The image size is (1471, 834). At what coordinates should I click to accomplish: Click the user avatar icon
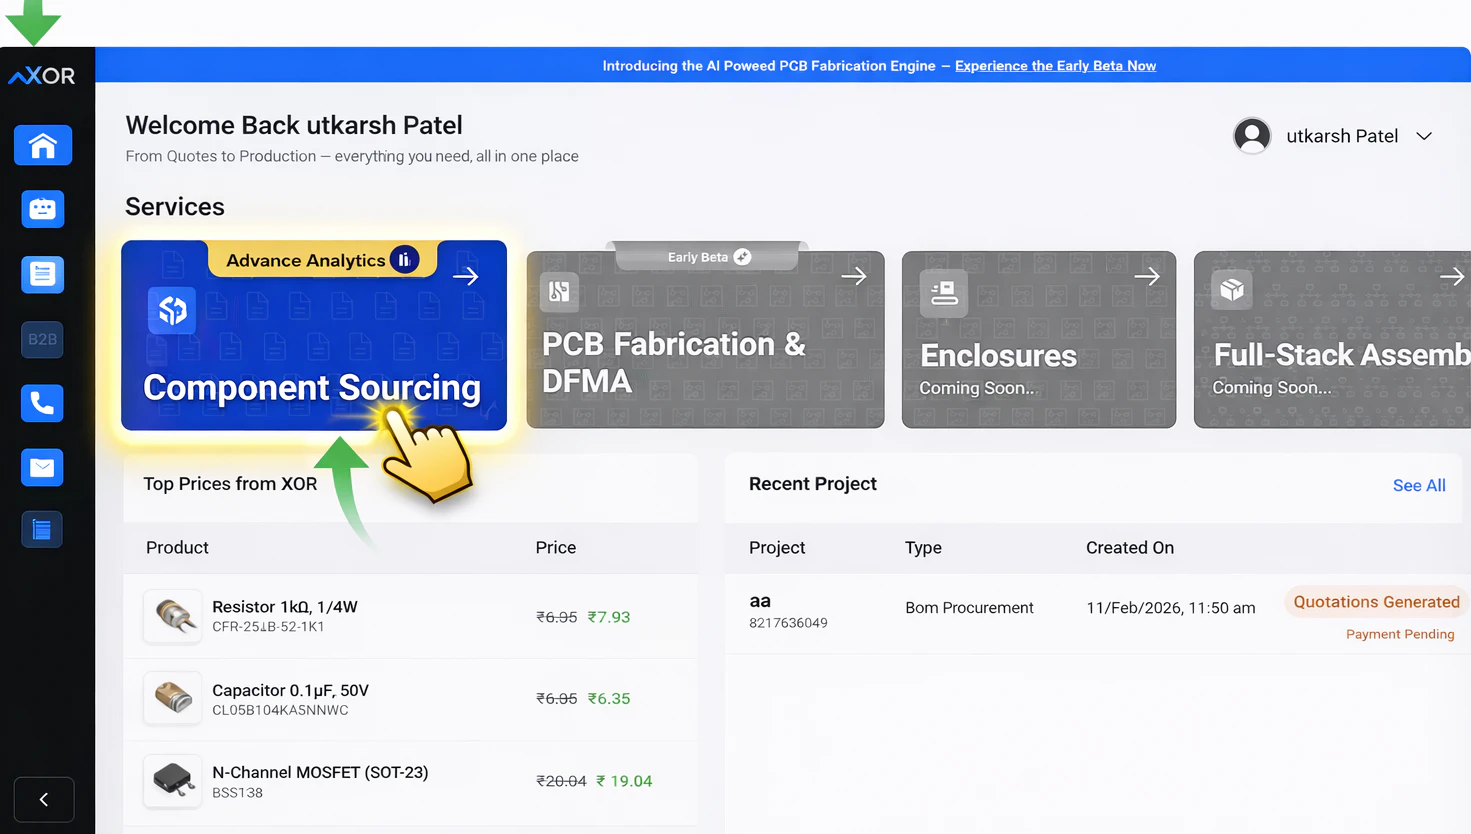(x=1252, y=136)
